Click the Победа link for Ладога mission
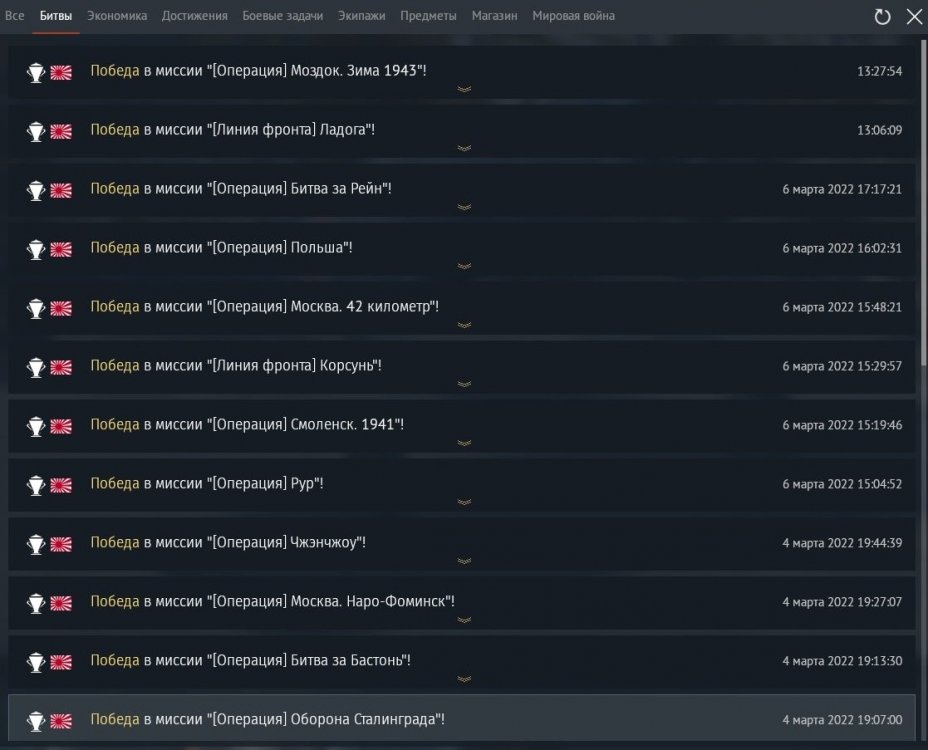This screenshot has height=750, width=928. 114,130
